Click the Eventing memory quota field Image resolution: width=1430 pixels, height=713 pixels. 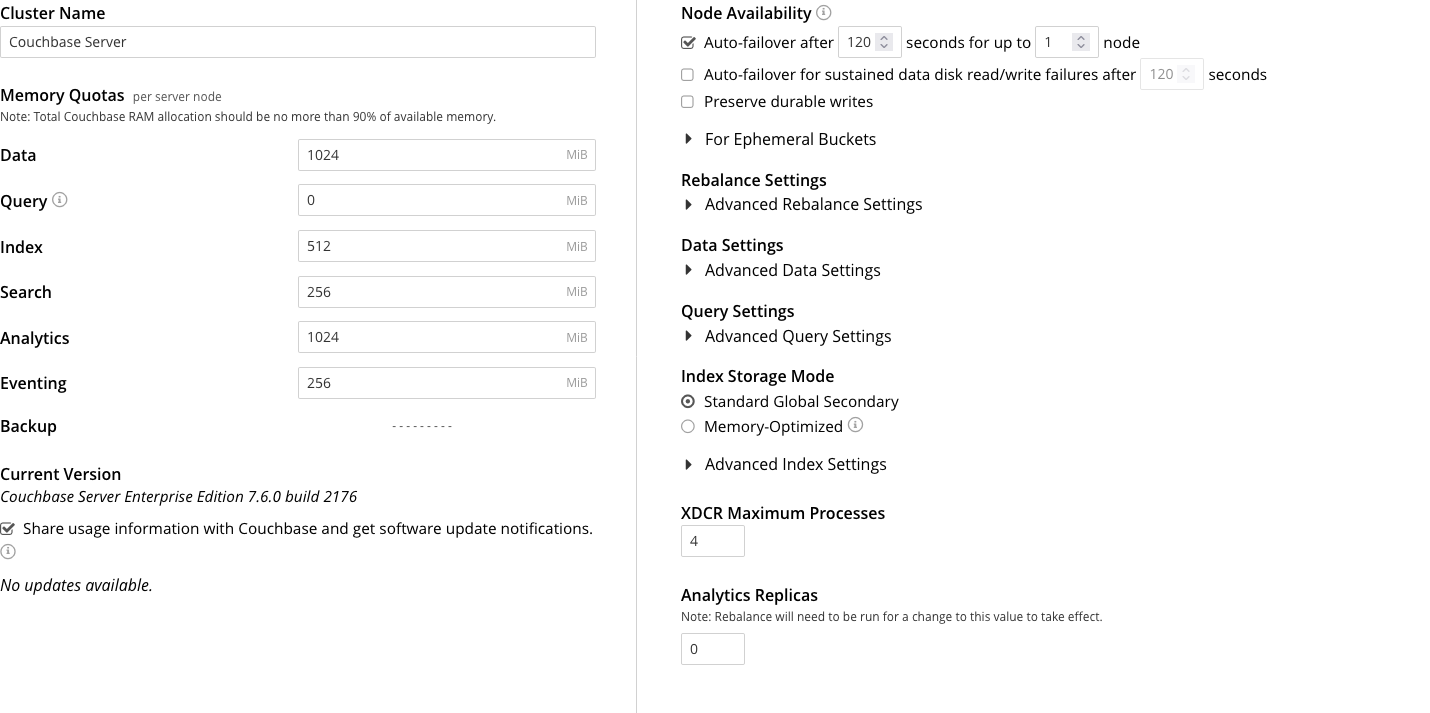click(x=447, y=383)
